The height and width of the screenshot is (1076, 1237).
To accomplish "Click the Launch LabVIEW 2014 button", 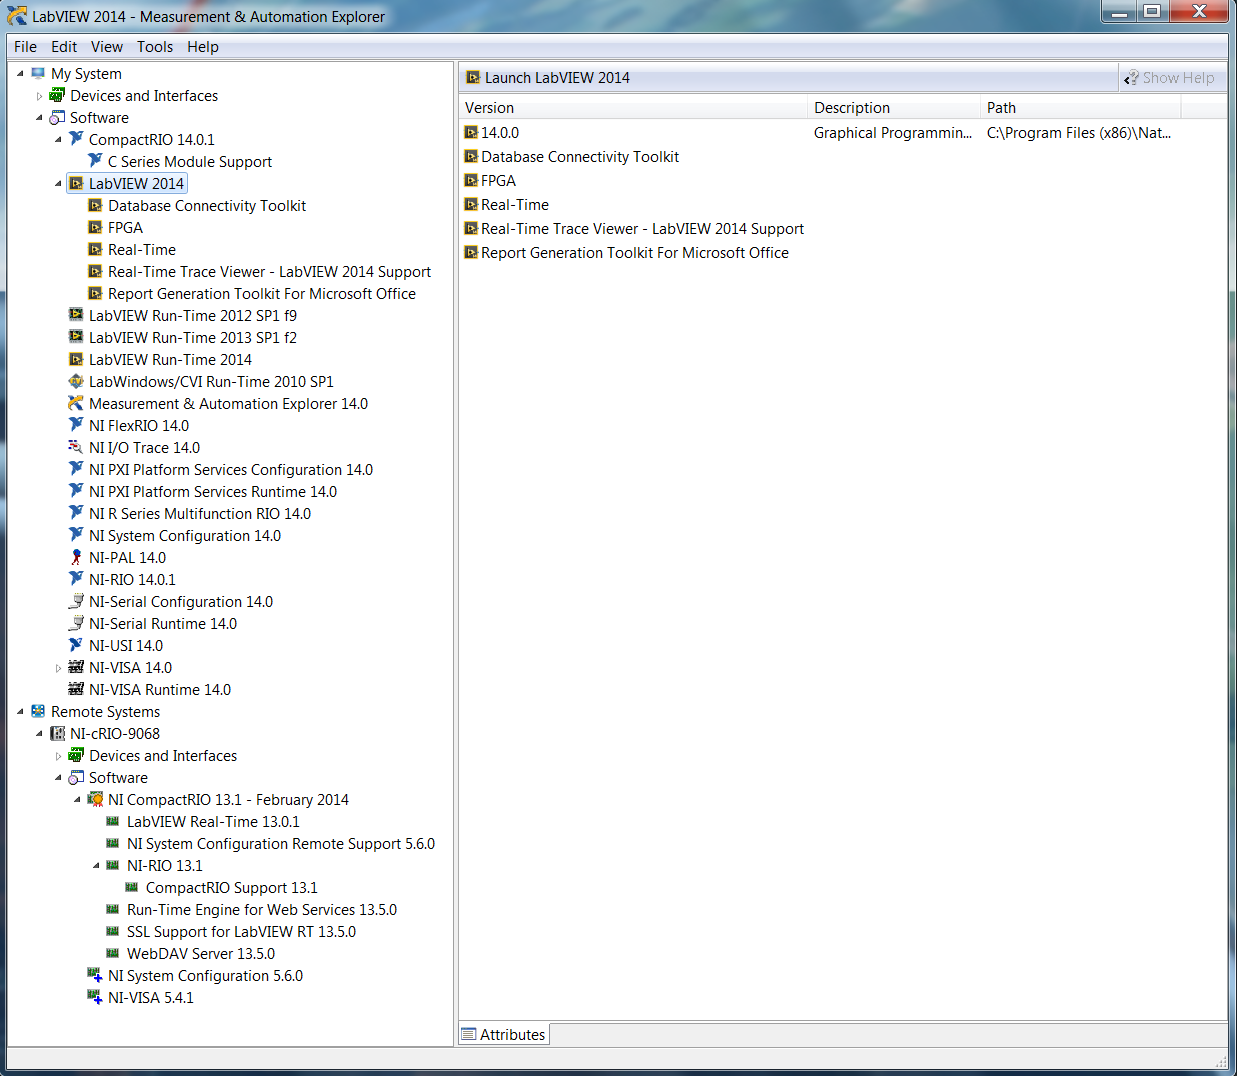I will 548,77.
